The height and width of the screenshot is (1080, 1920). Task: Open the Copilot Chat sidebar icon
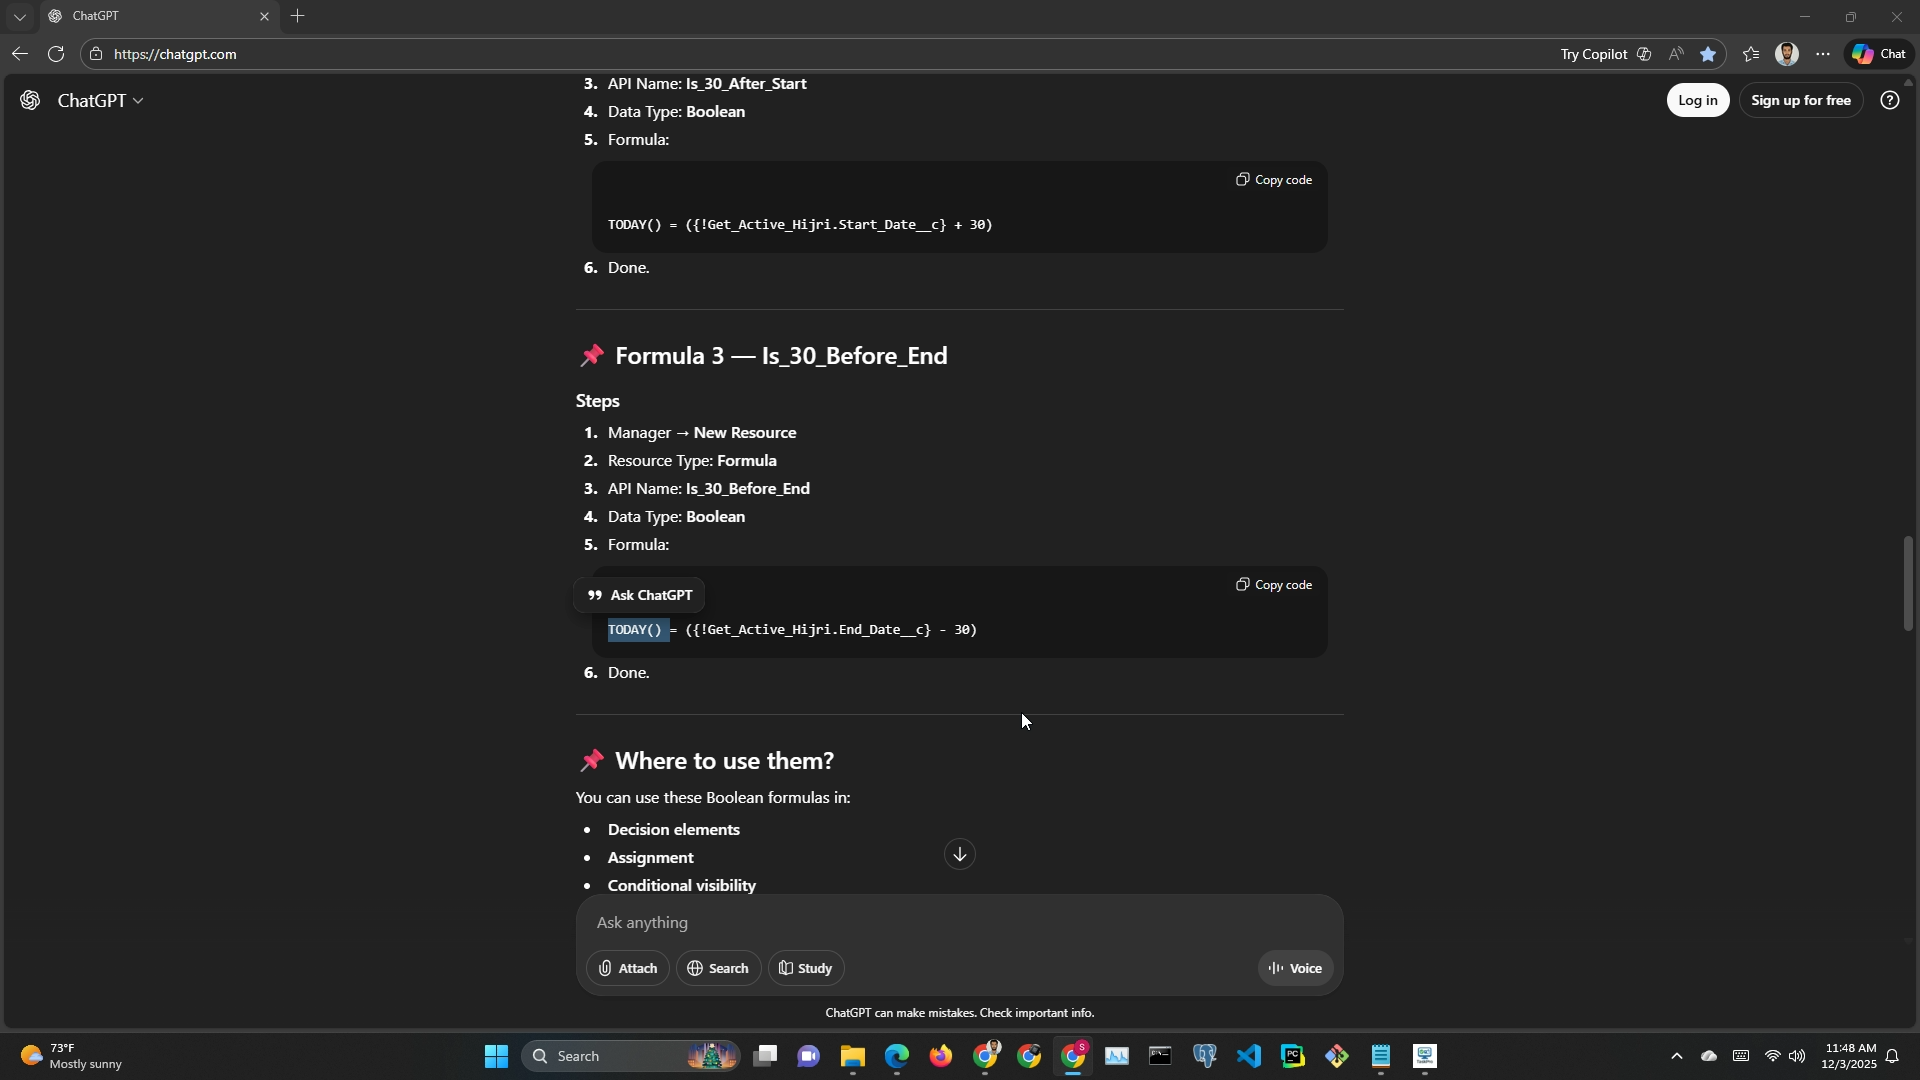[x=1878, y=55]
